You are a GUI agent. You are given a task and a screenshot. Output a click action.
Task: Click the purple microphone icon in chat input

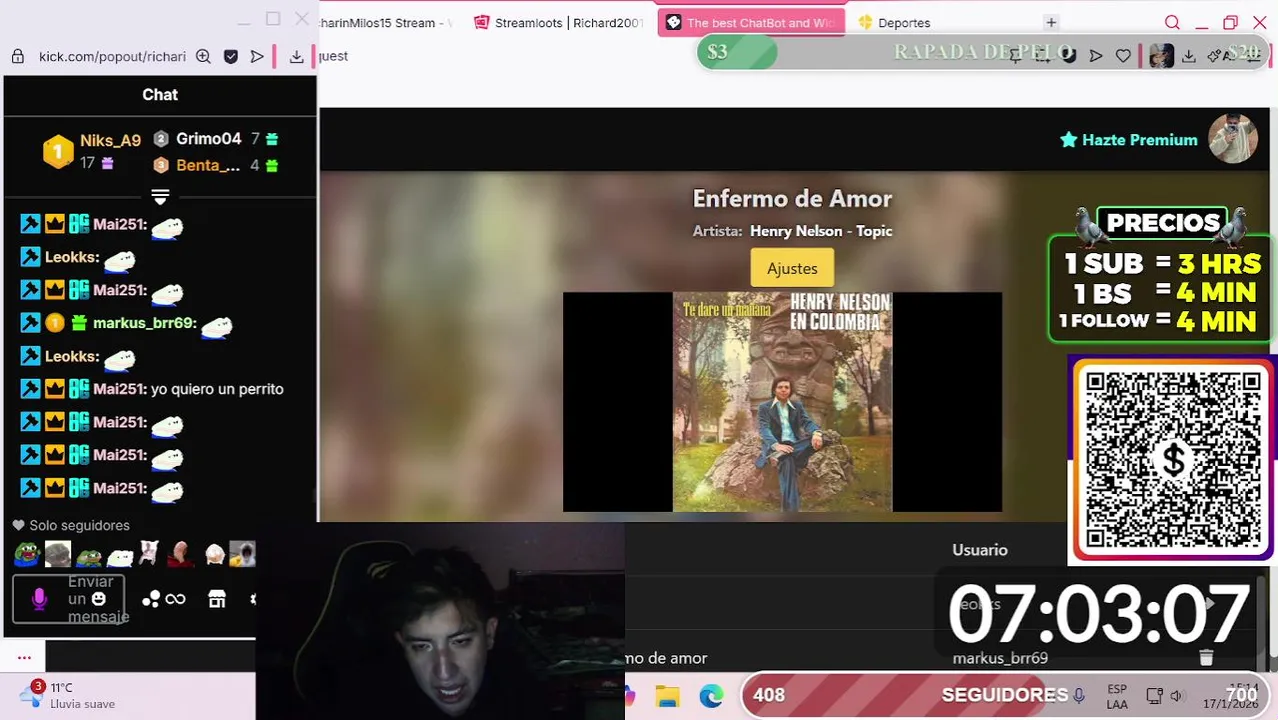(x=39, y=599)
